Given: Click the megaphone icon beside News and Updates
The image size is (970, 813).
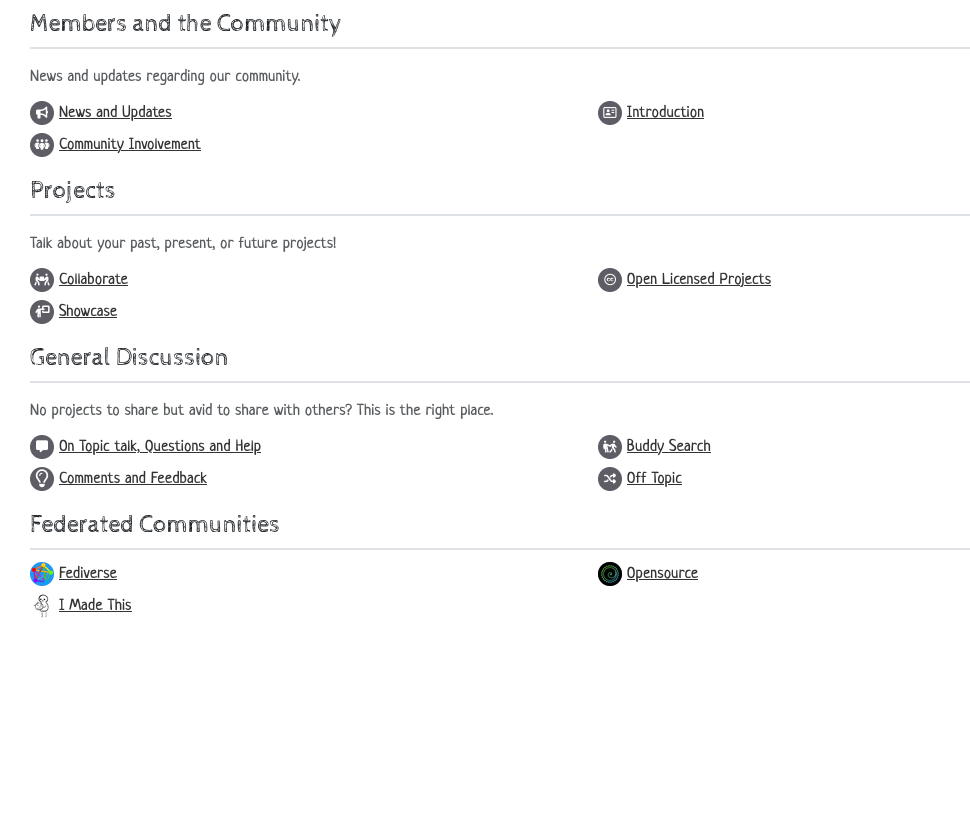Looking at the screenshot, I should 41,112.
